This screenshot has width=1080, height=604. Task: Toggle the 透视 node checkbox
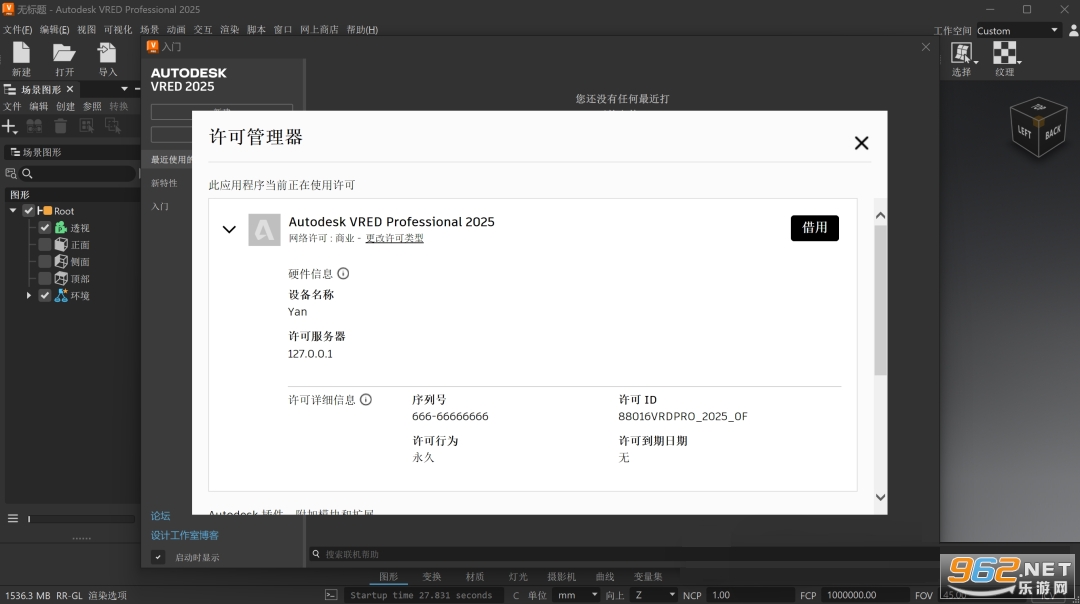[45, 227]
